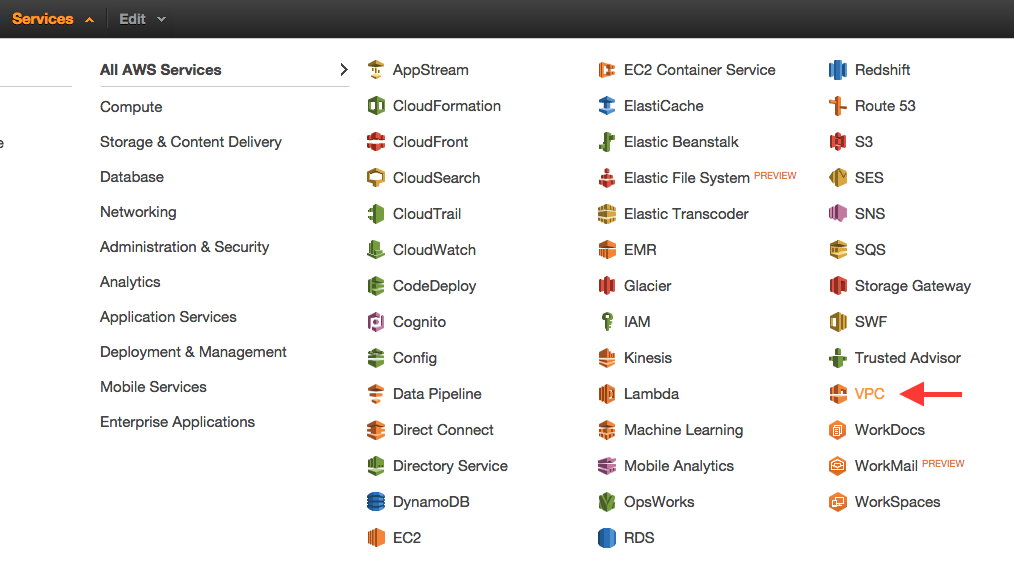
Task: Click the VPC service icon
Action: pyautogui.click(x=837, y=394)
